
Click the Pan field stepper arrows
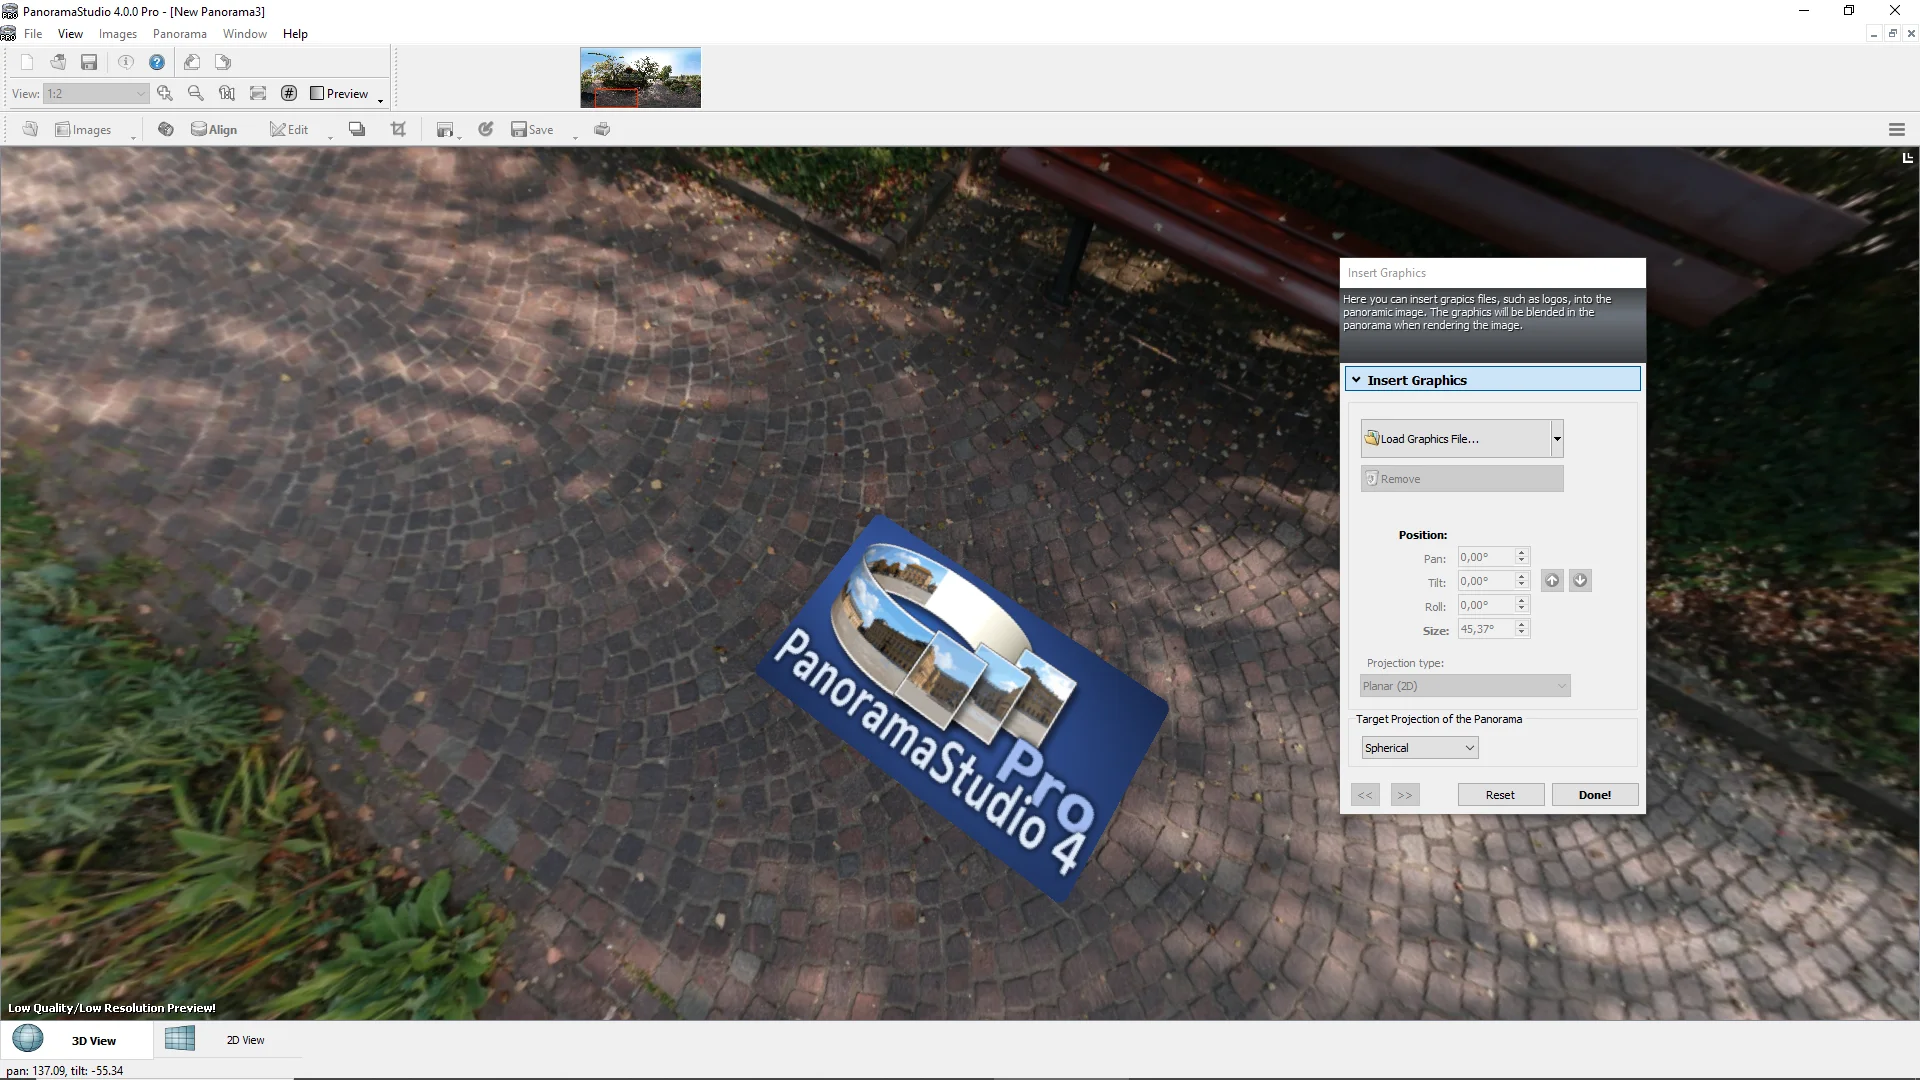(1522, 556)
